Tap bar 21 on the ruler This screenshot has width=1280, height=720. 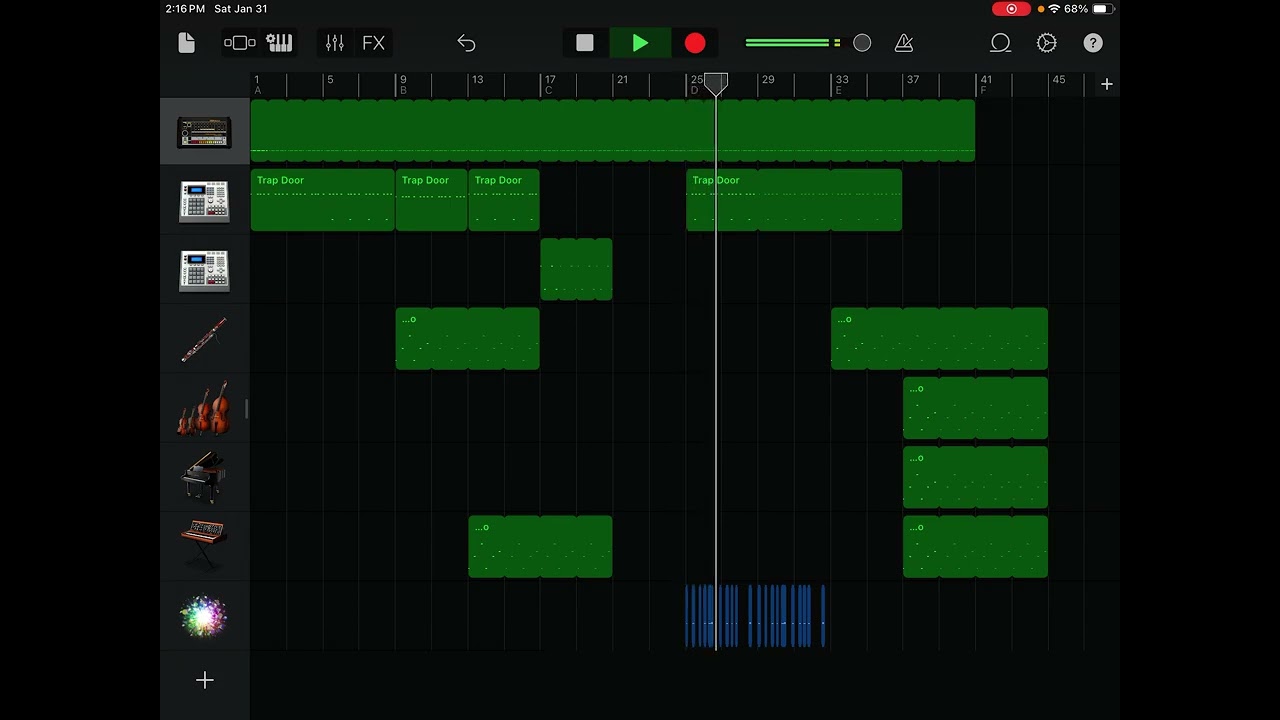click(622, 79)
